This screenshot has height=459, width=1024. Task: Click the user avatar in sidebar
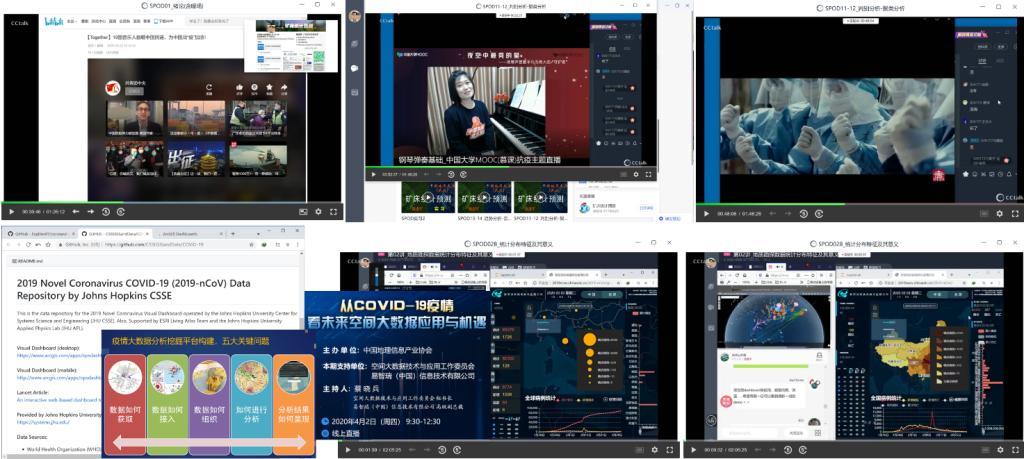354,18
